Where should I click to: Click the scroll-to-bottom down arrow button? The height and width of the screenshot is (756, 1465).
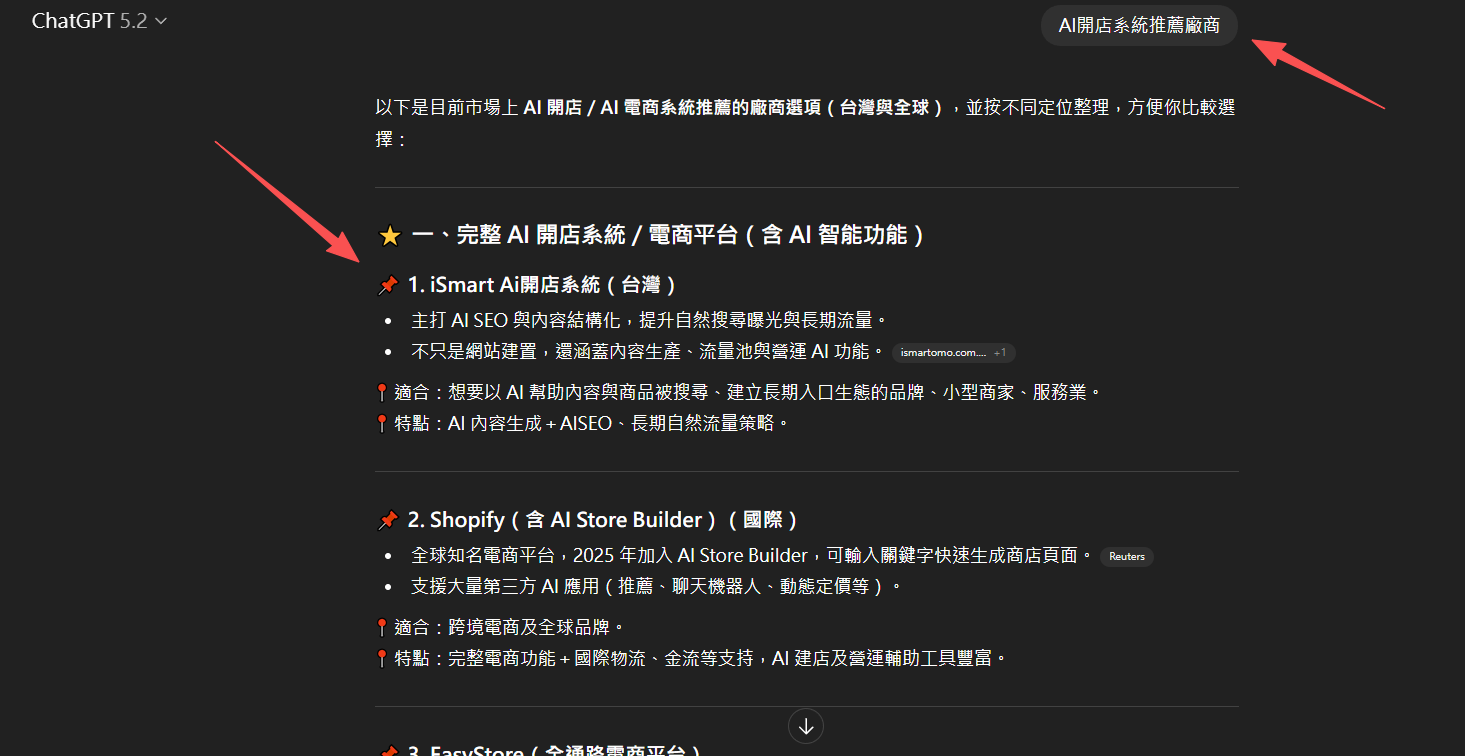tap(806, 726)
